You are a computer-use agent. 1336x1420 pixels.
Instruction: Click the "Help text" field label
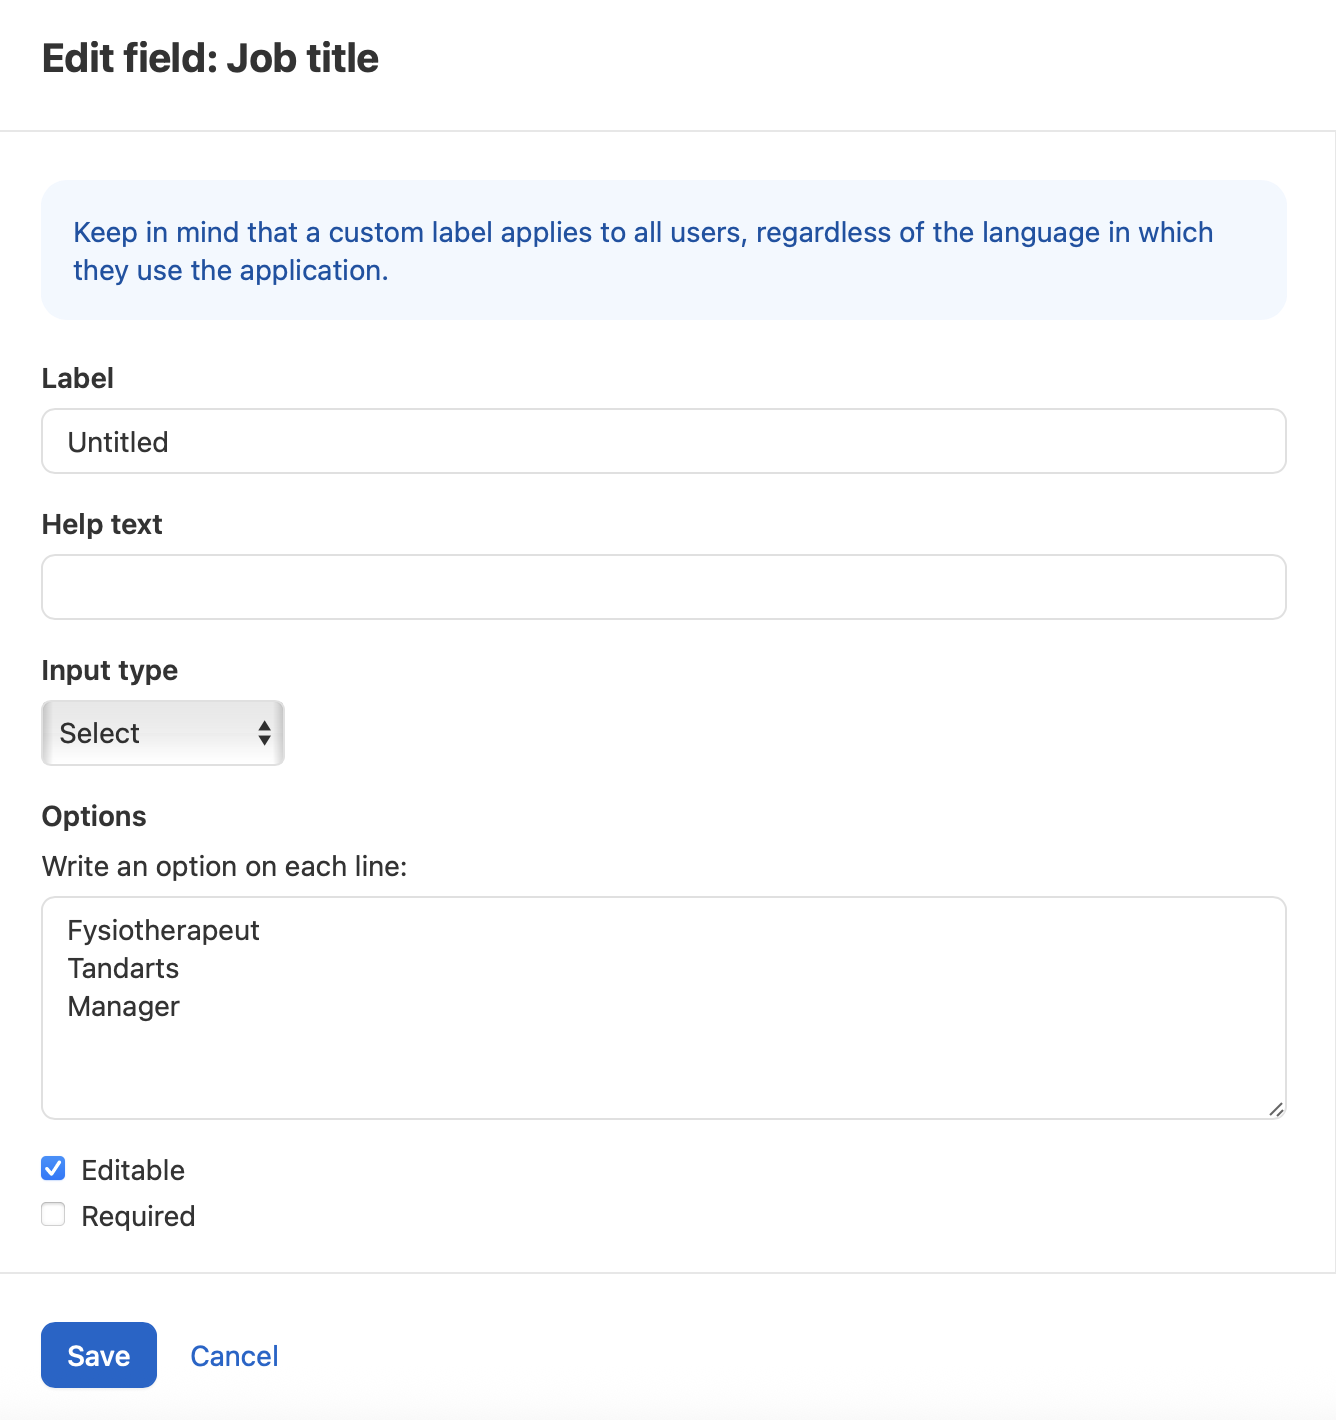click(102, 524)
